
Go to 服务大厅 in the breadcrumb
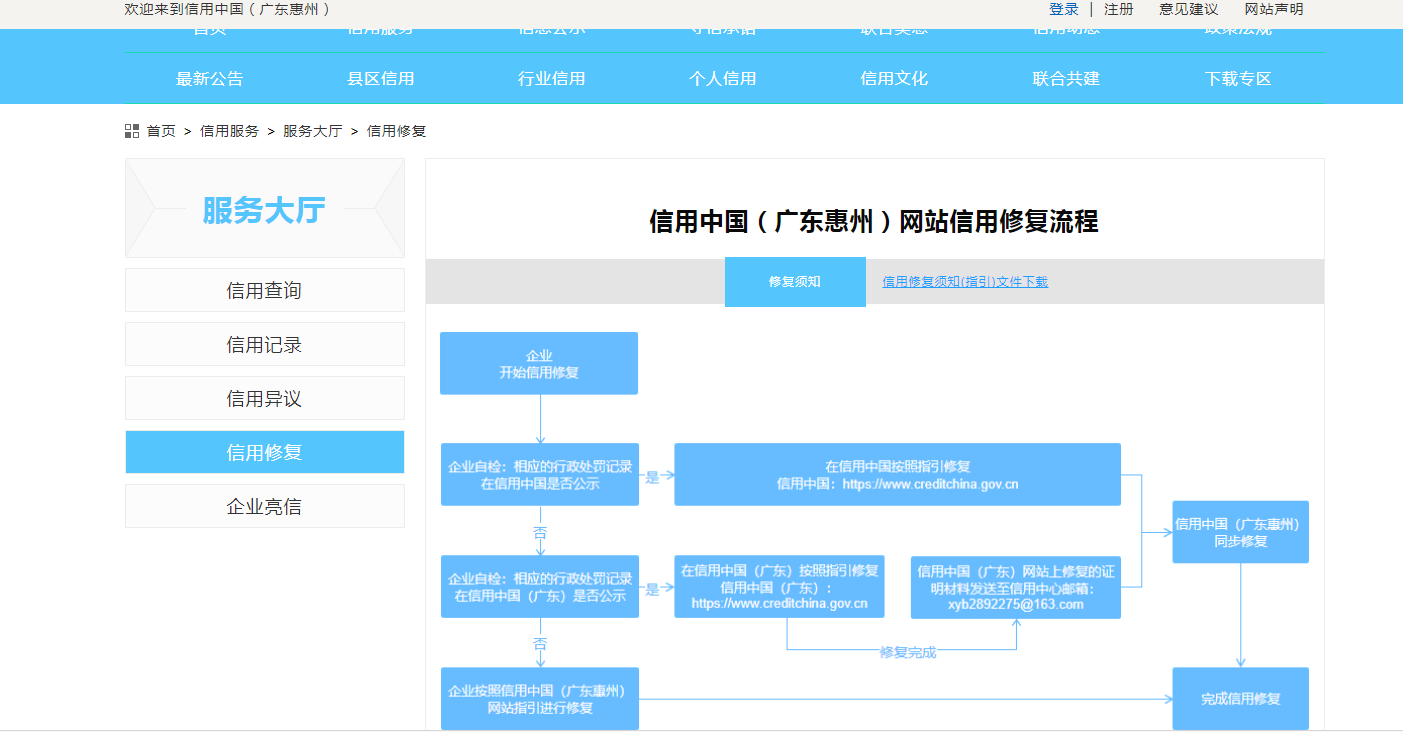pyautogui.click(x=313, y=131)
